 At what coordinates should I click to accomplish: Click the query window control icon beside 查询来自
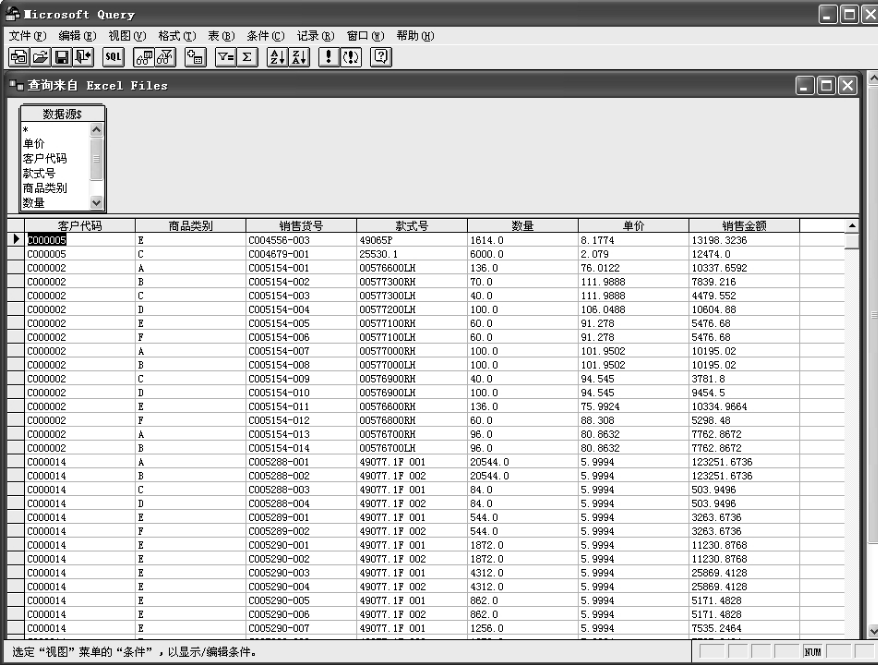(x=16, y=86)
